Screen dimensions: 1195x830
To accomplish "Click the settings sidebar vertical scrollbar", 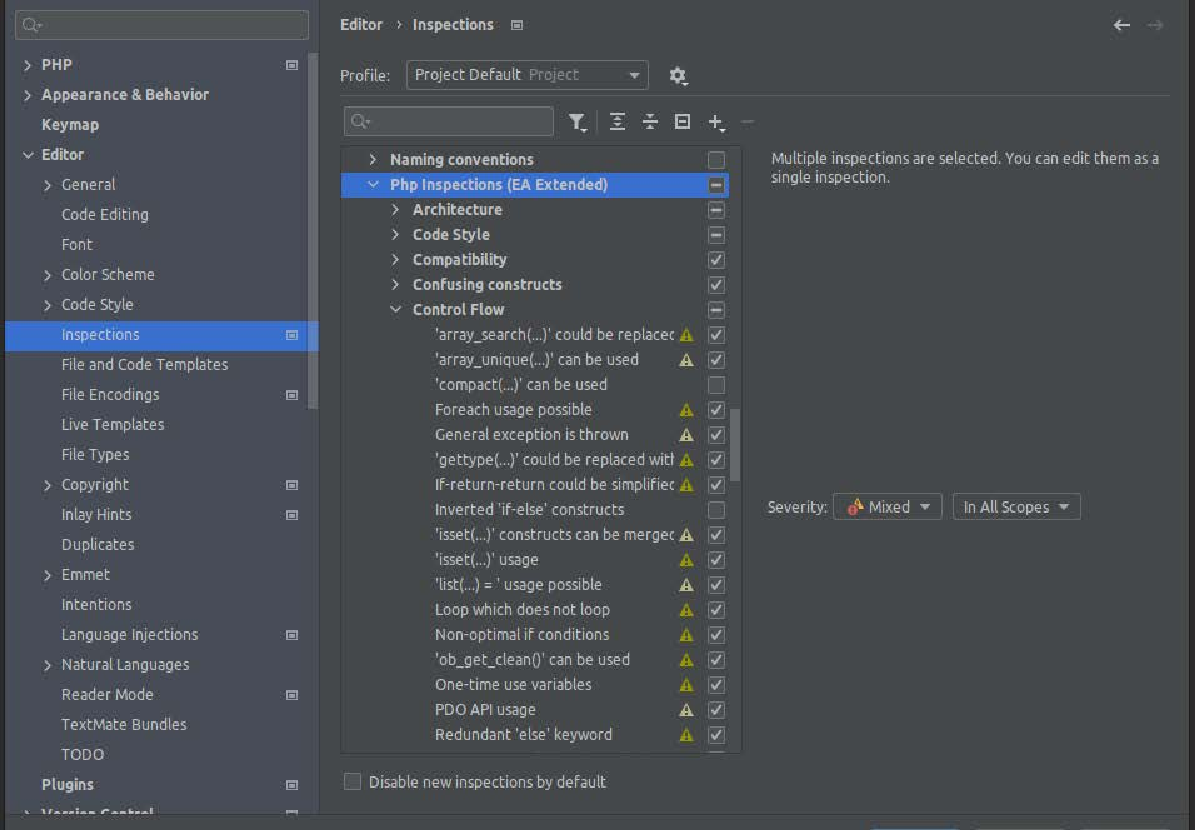I will [x=312, y=231].
